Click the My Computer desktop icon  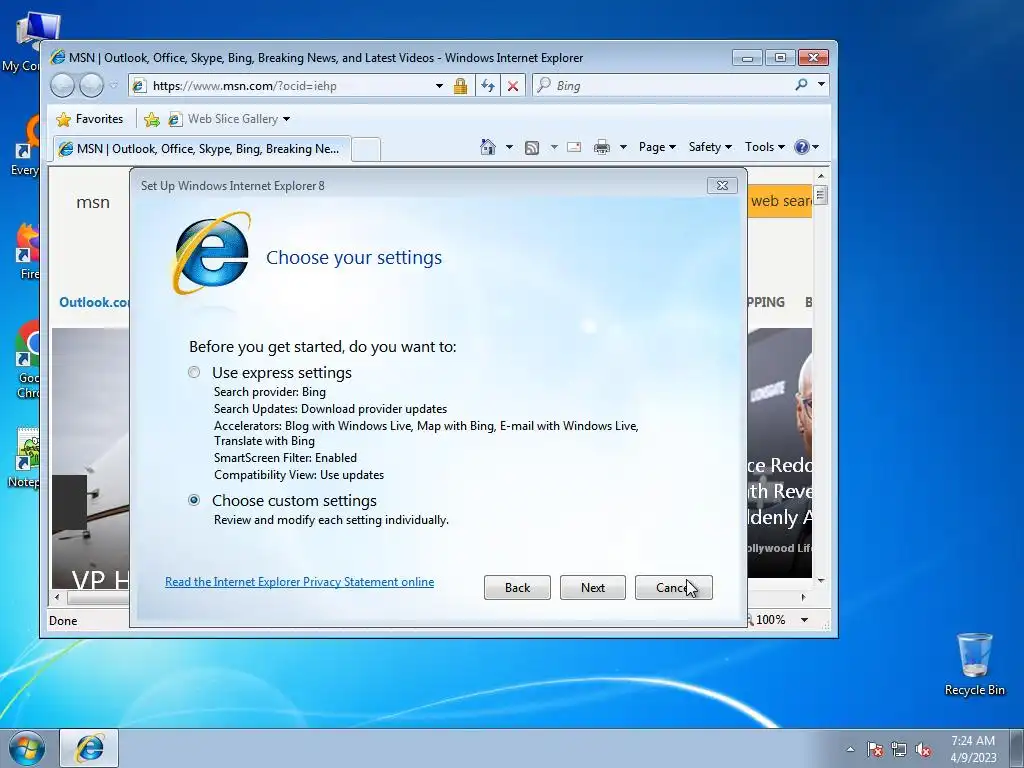click(26, 40)
